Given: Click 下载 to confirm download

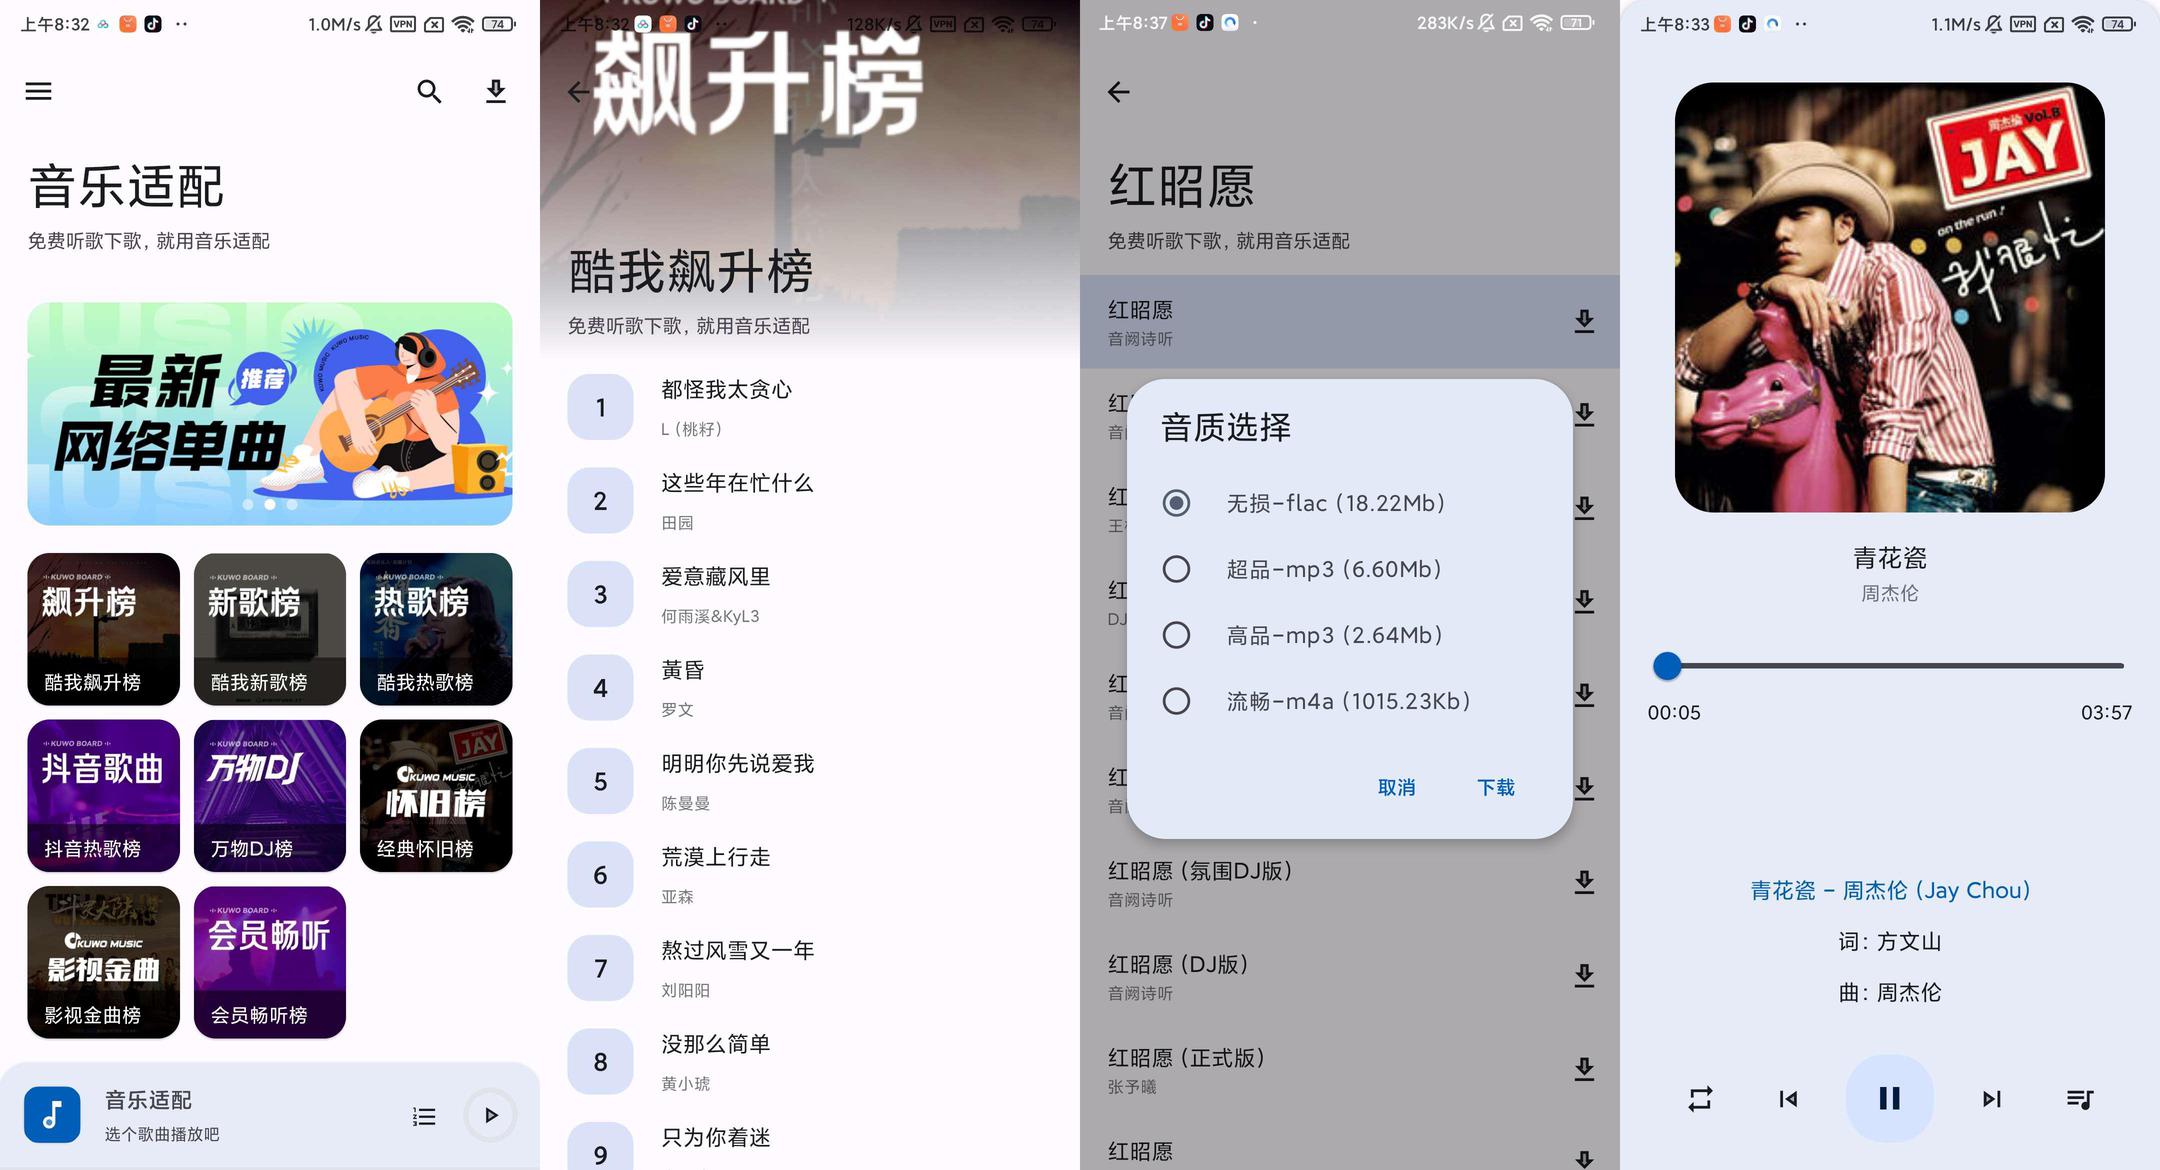Looking at the screenshot, I should pyautogui.click(x=1495, y=787).
